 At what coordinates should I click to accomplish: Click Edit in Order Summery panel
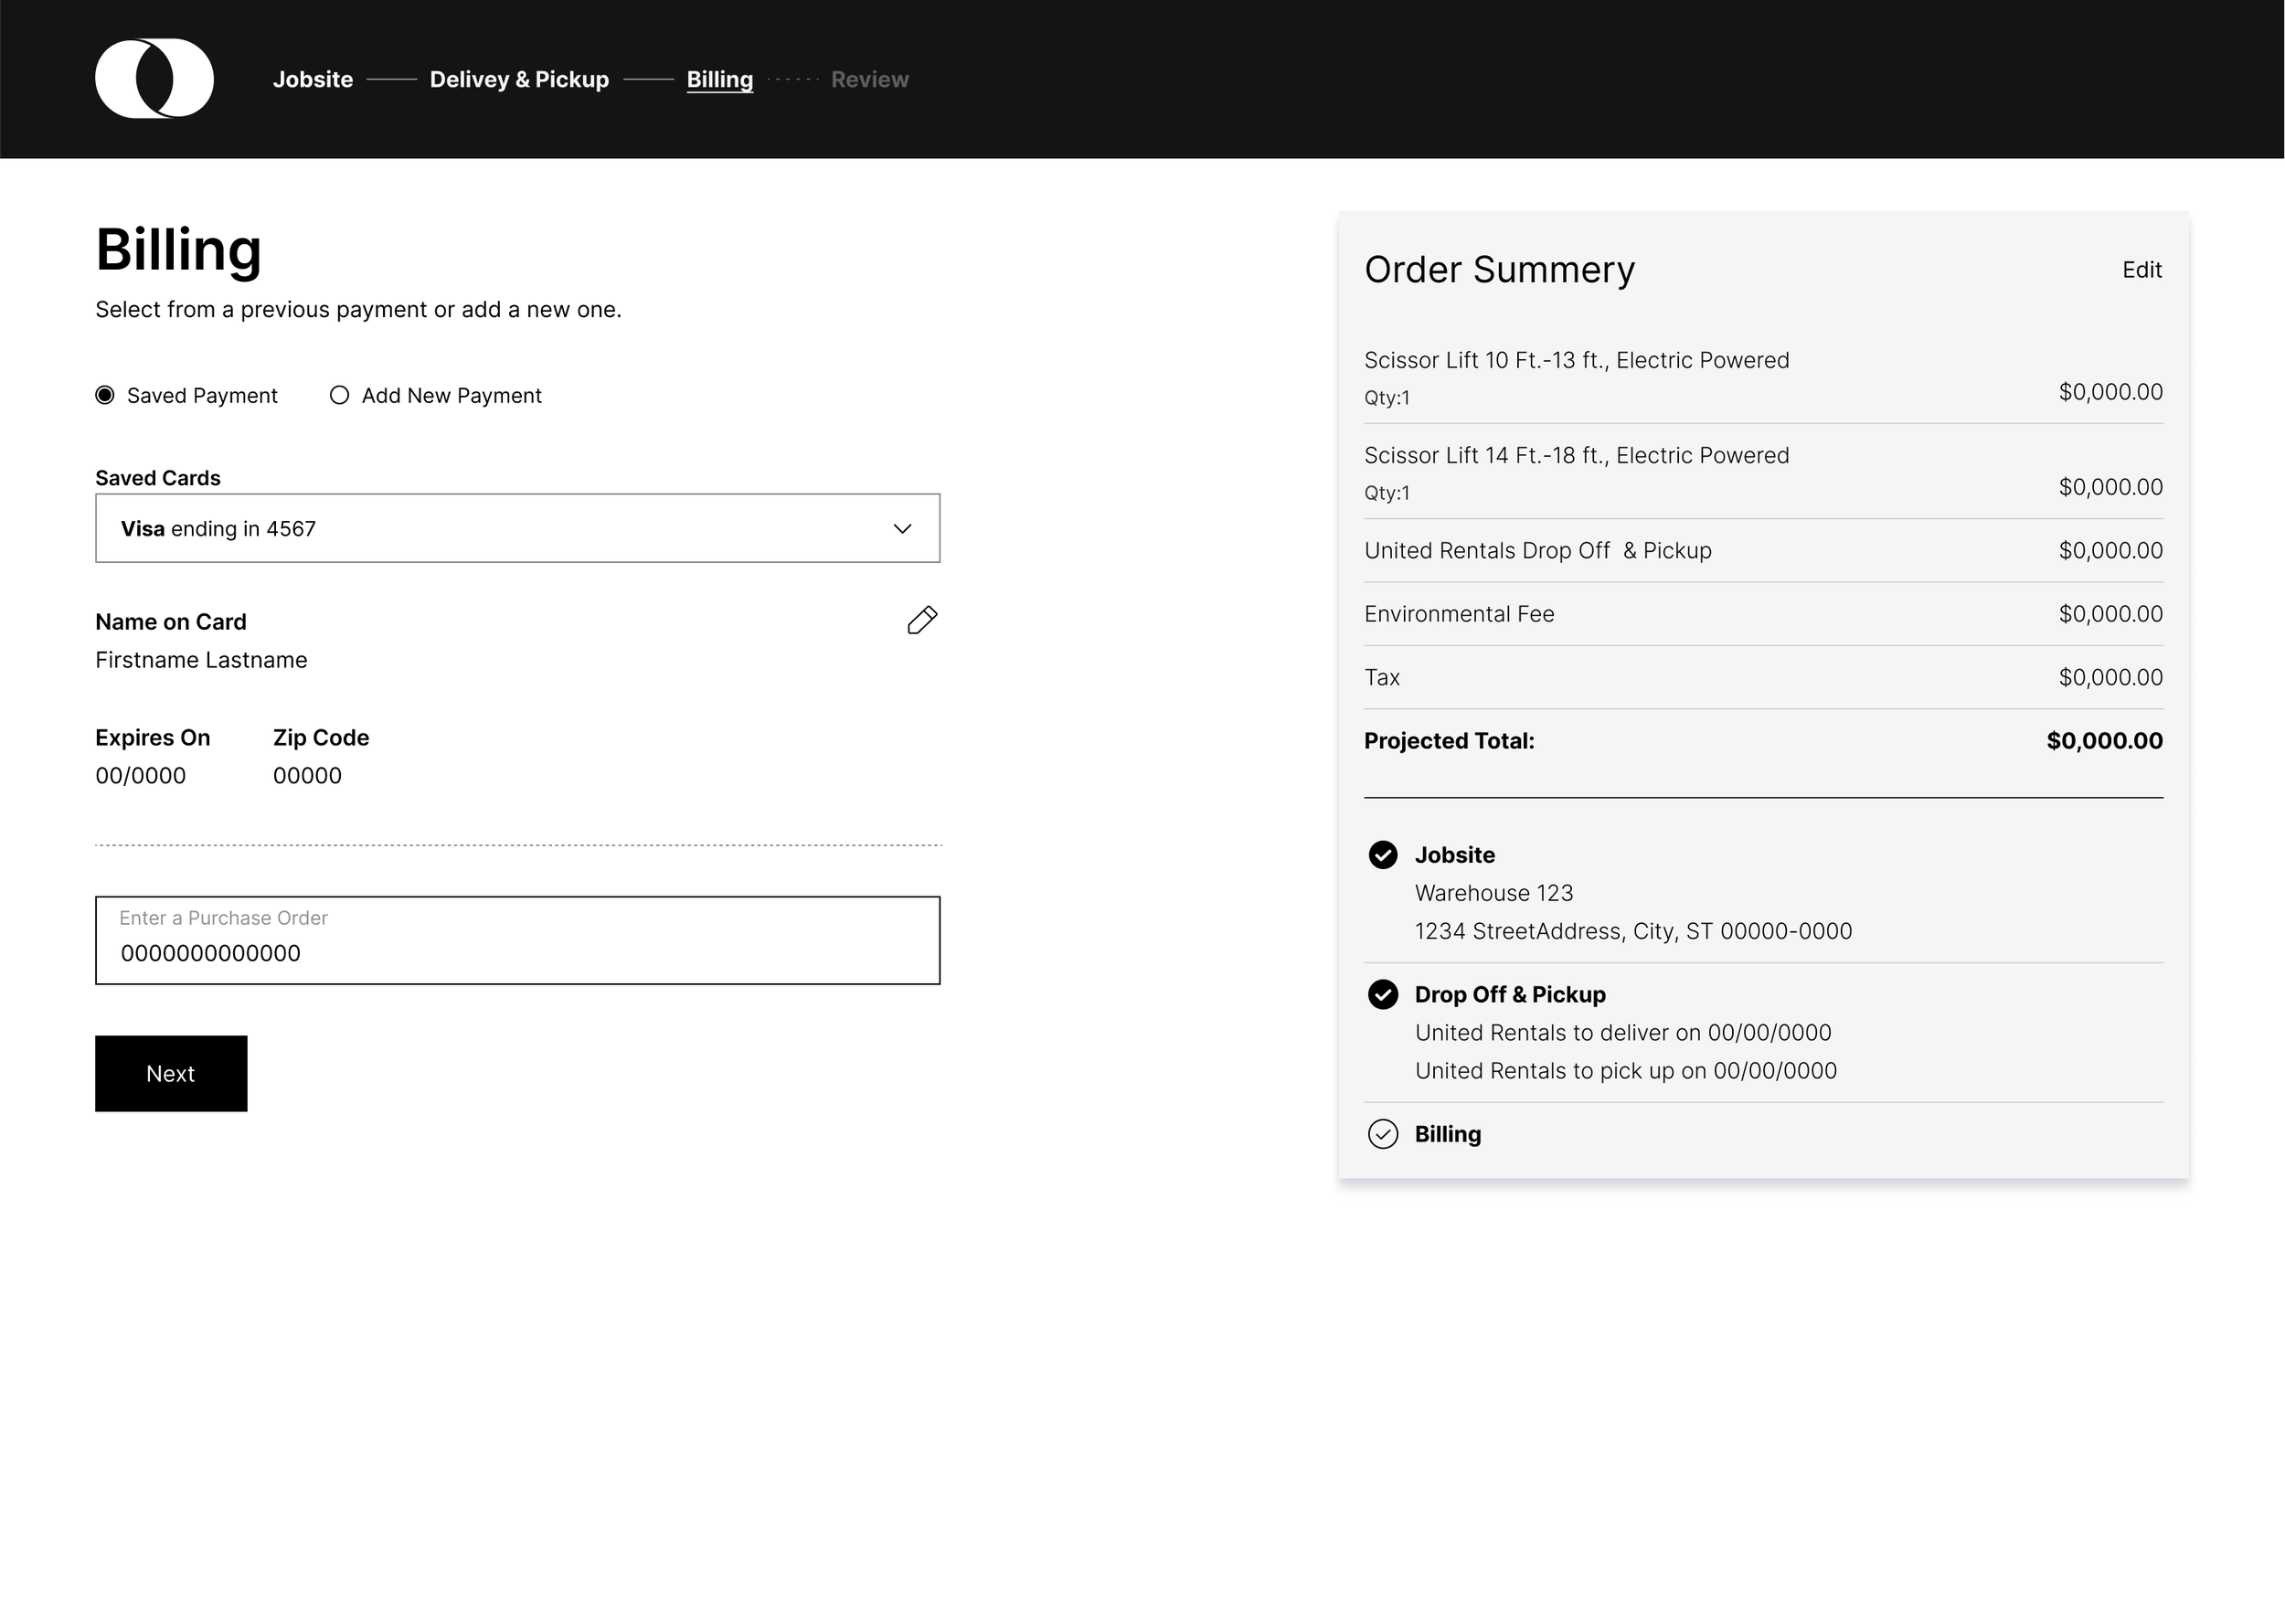click(x=2141, y=270)
